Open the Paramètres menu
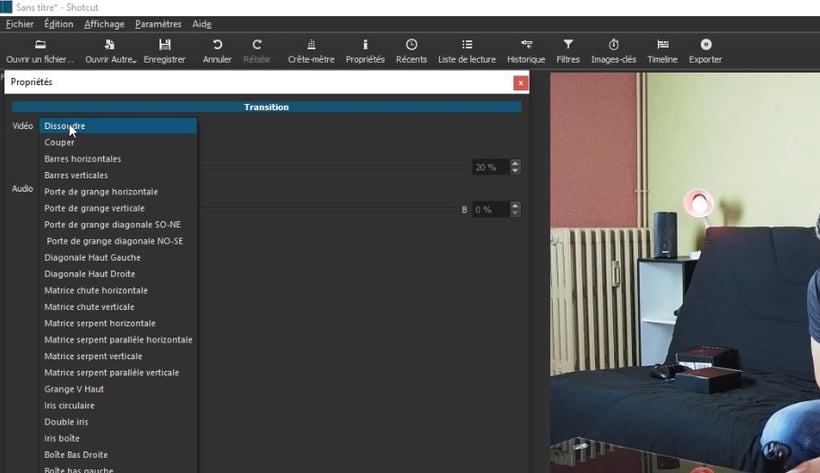This screenshot has width=820, height=473. pyautogui.click(x=158, y=24)
